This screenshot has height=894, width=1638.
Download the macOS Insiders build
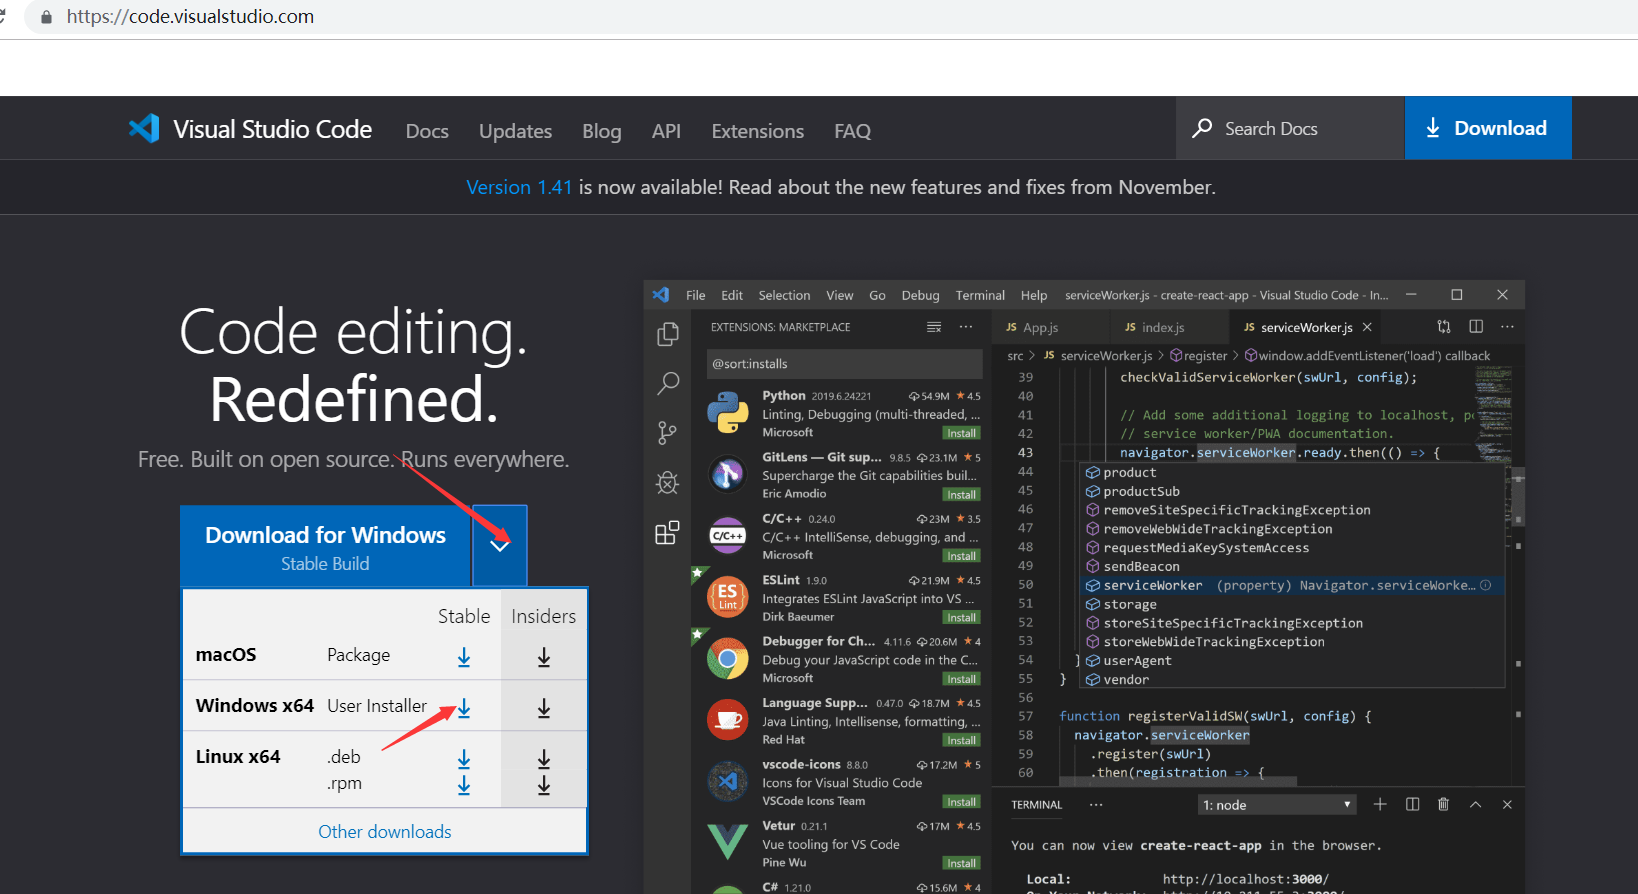[x=544, y=656]
